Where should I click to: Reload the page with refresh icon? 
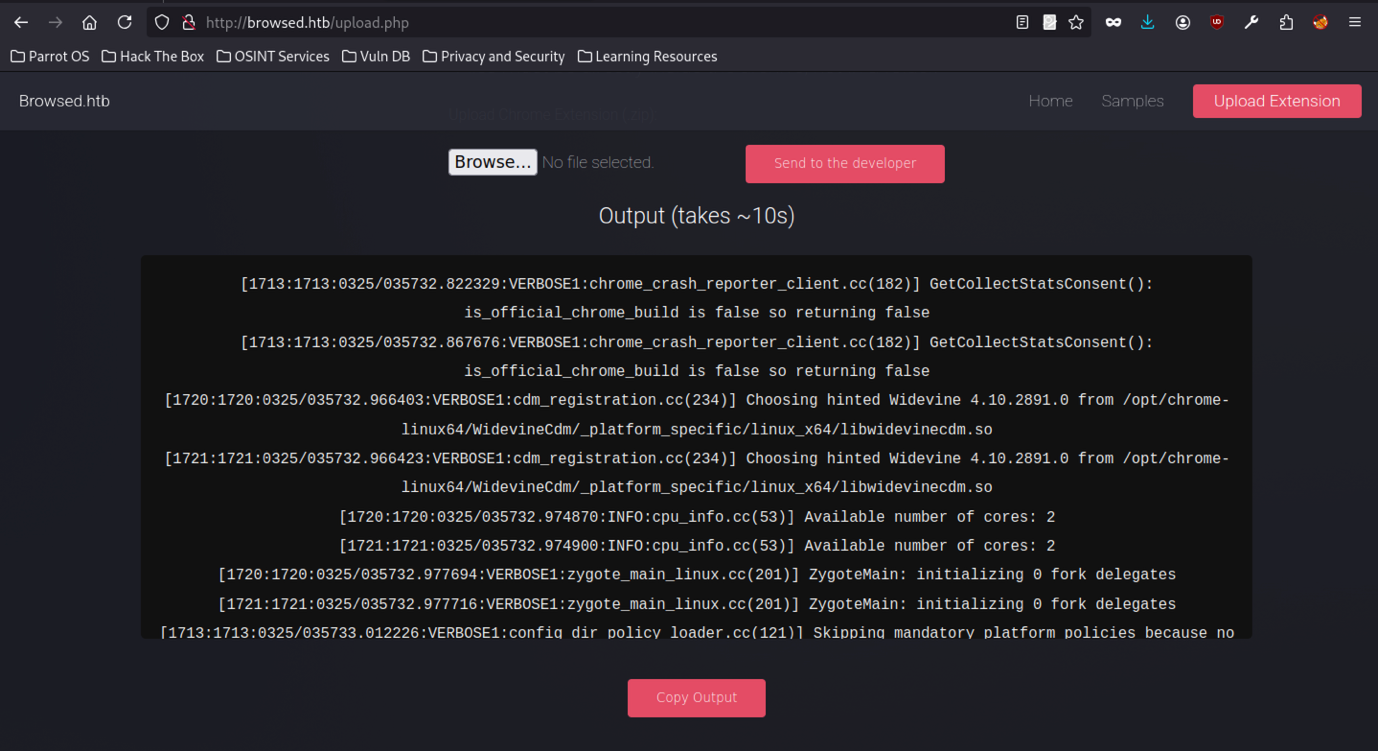click(x=124, y=22)
